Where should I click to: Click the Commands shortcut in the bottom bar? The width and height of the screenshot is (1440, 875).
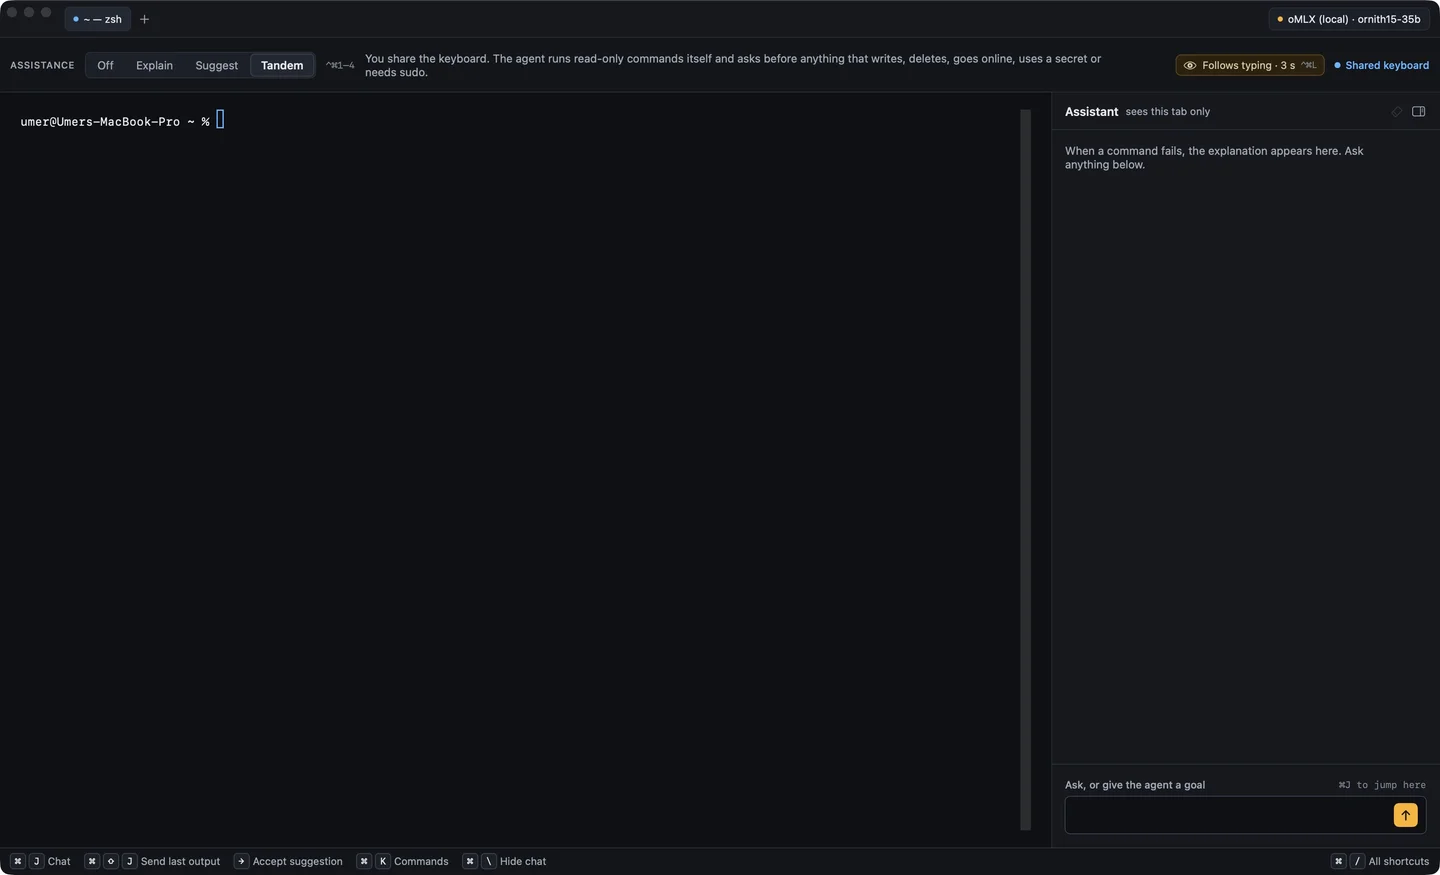tap(421, 861)
